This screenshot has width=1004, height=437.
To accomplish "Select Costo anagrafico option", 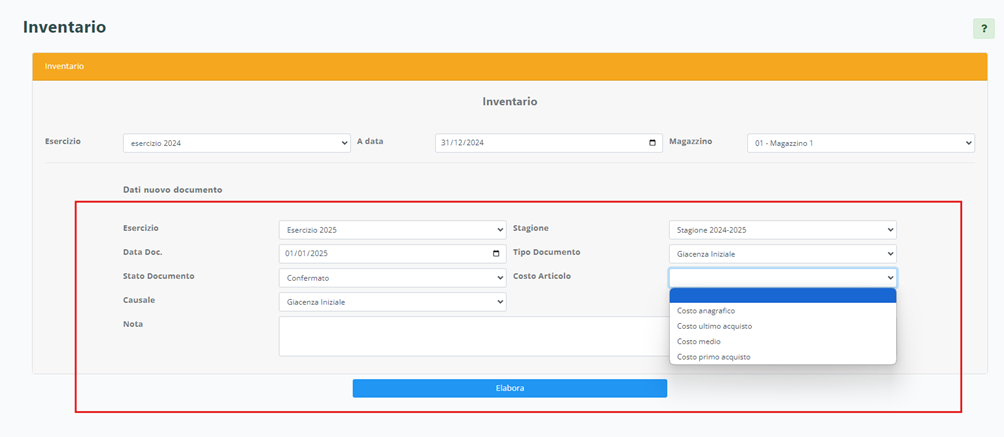I will click(706, 311).
